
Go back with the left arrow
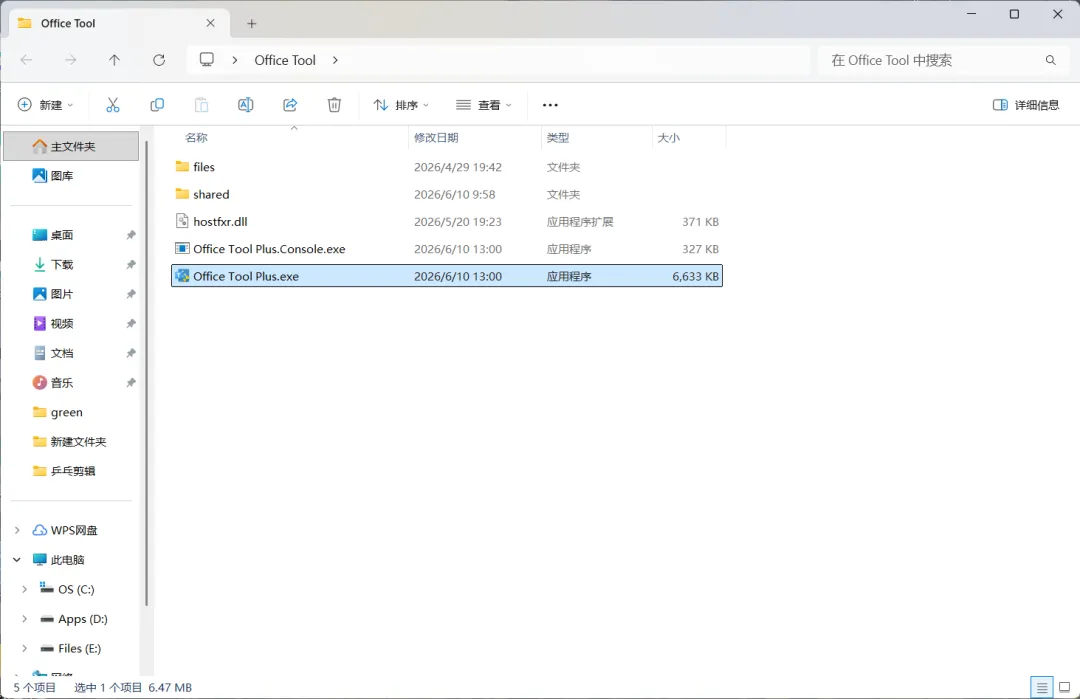tap(26, 60)
